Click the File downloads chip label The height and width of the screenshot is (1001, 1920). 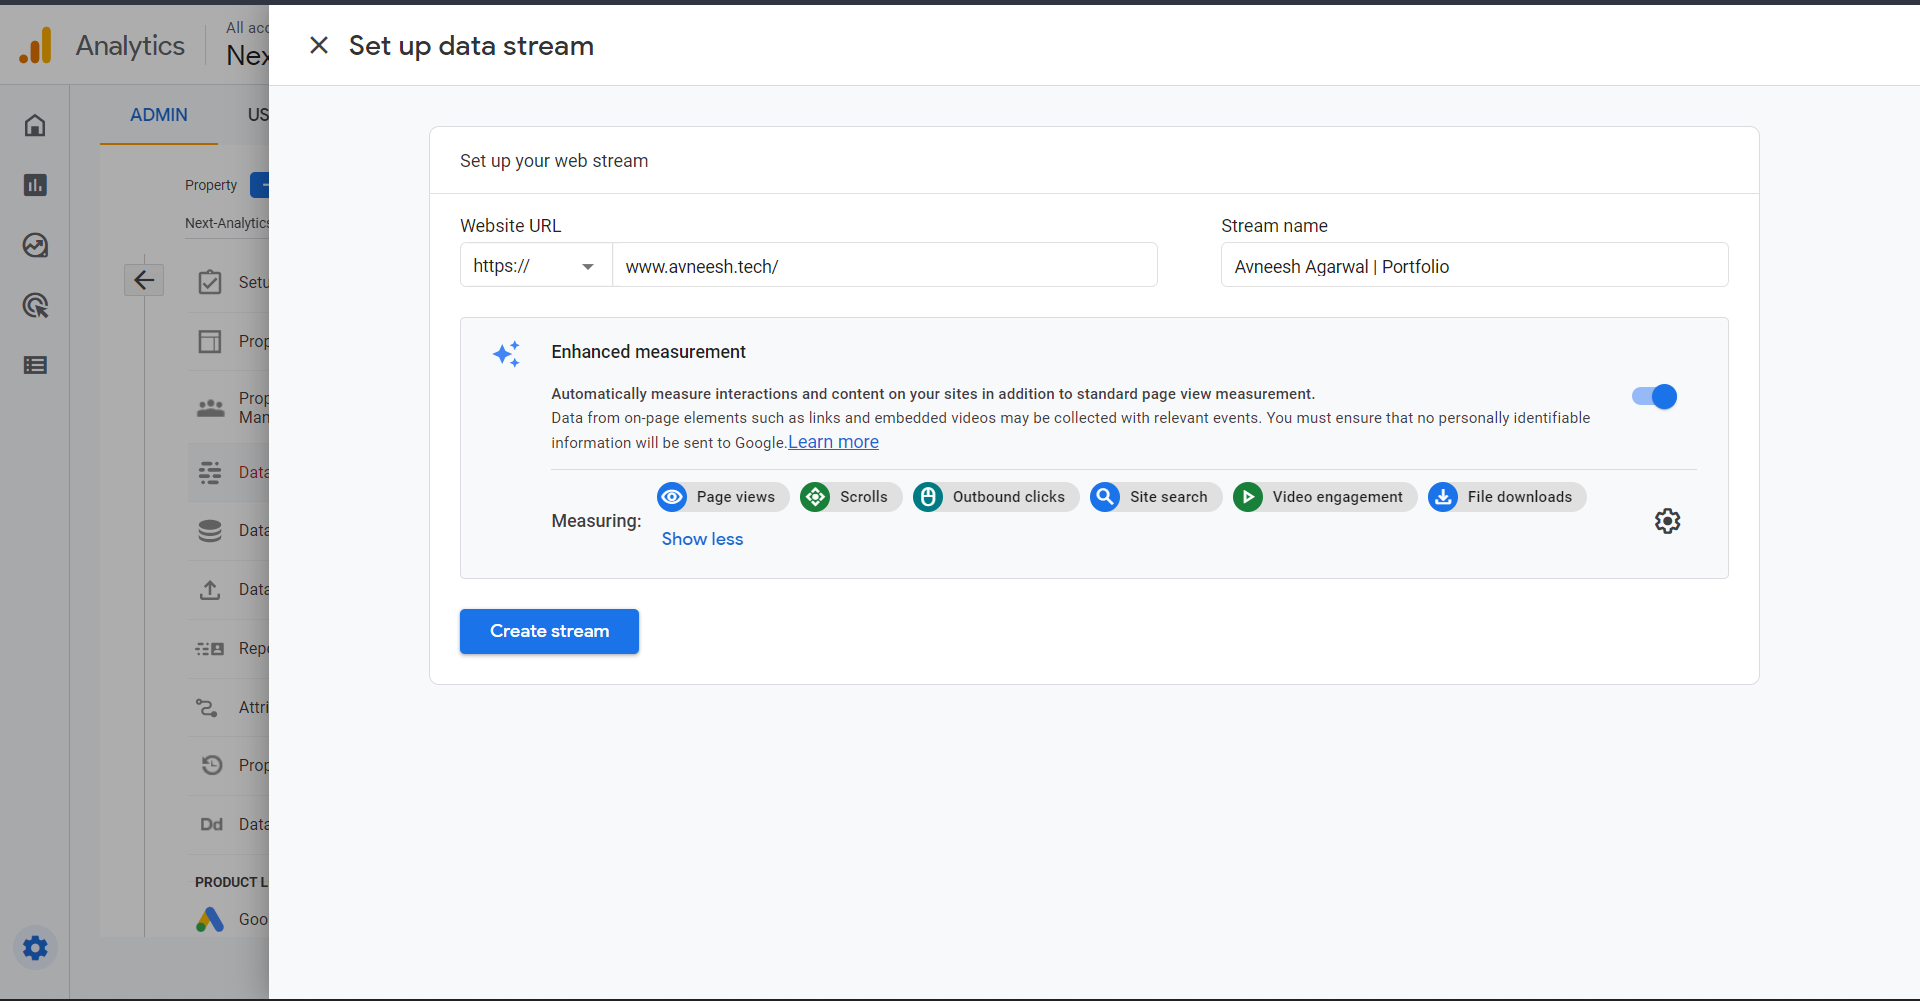[1520, 497]
